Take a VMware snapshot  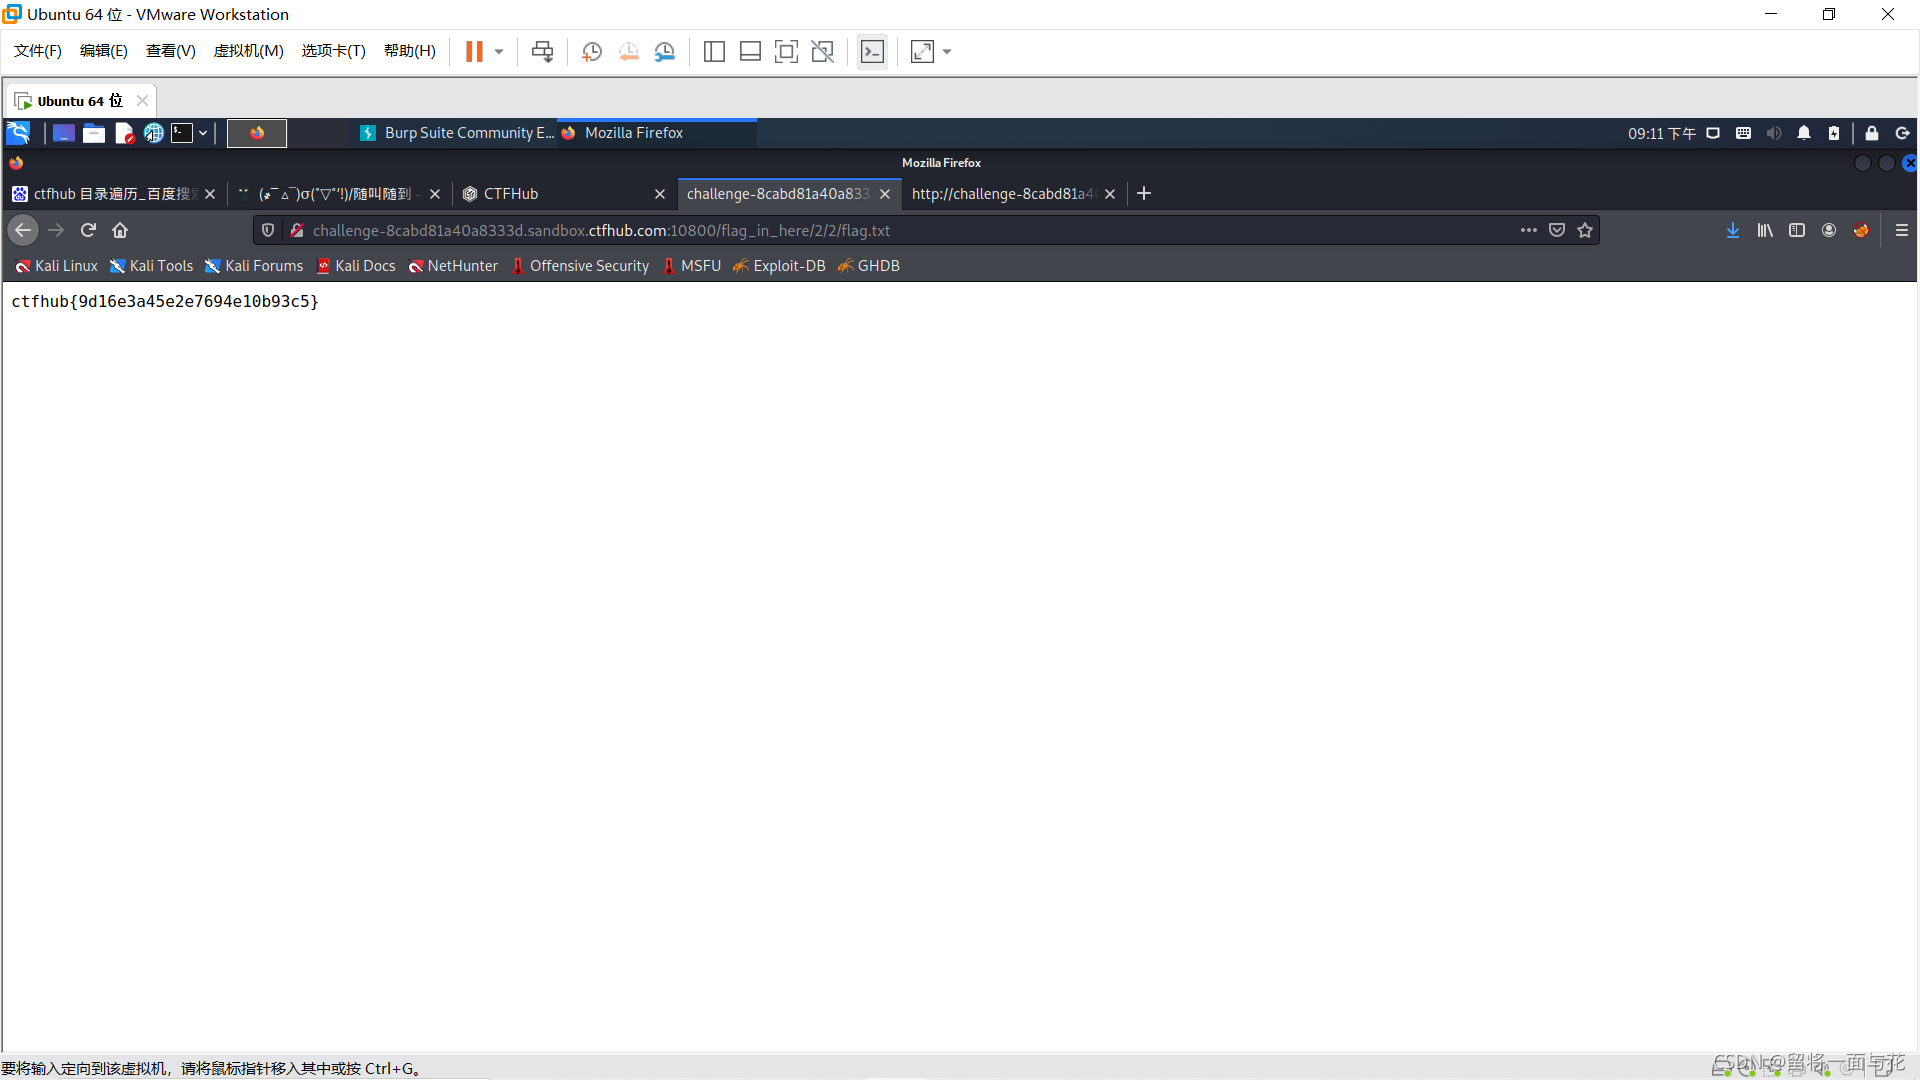click(x=592, y=52)
